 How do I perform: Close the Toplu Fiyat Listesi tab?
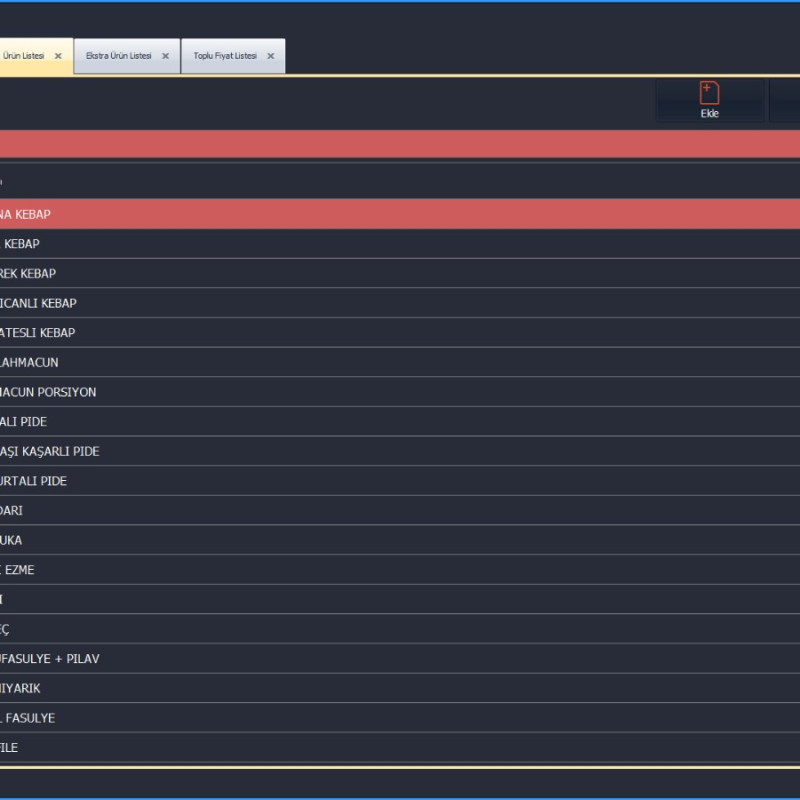pos(270,56)
